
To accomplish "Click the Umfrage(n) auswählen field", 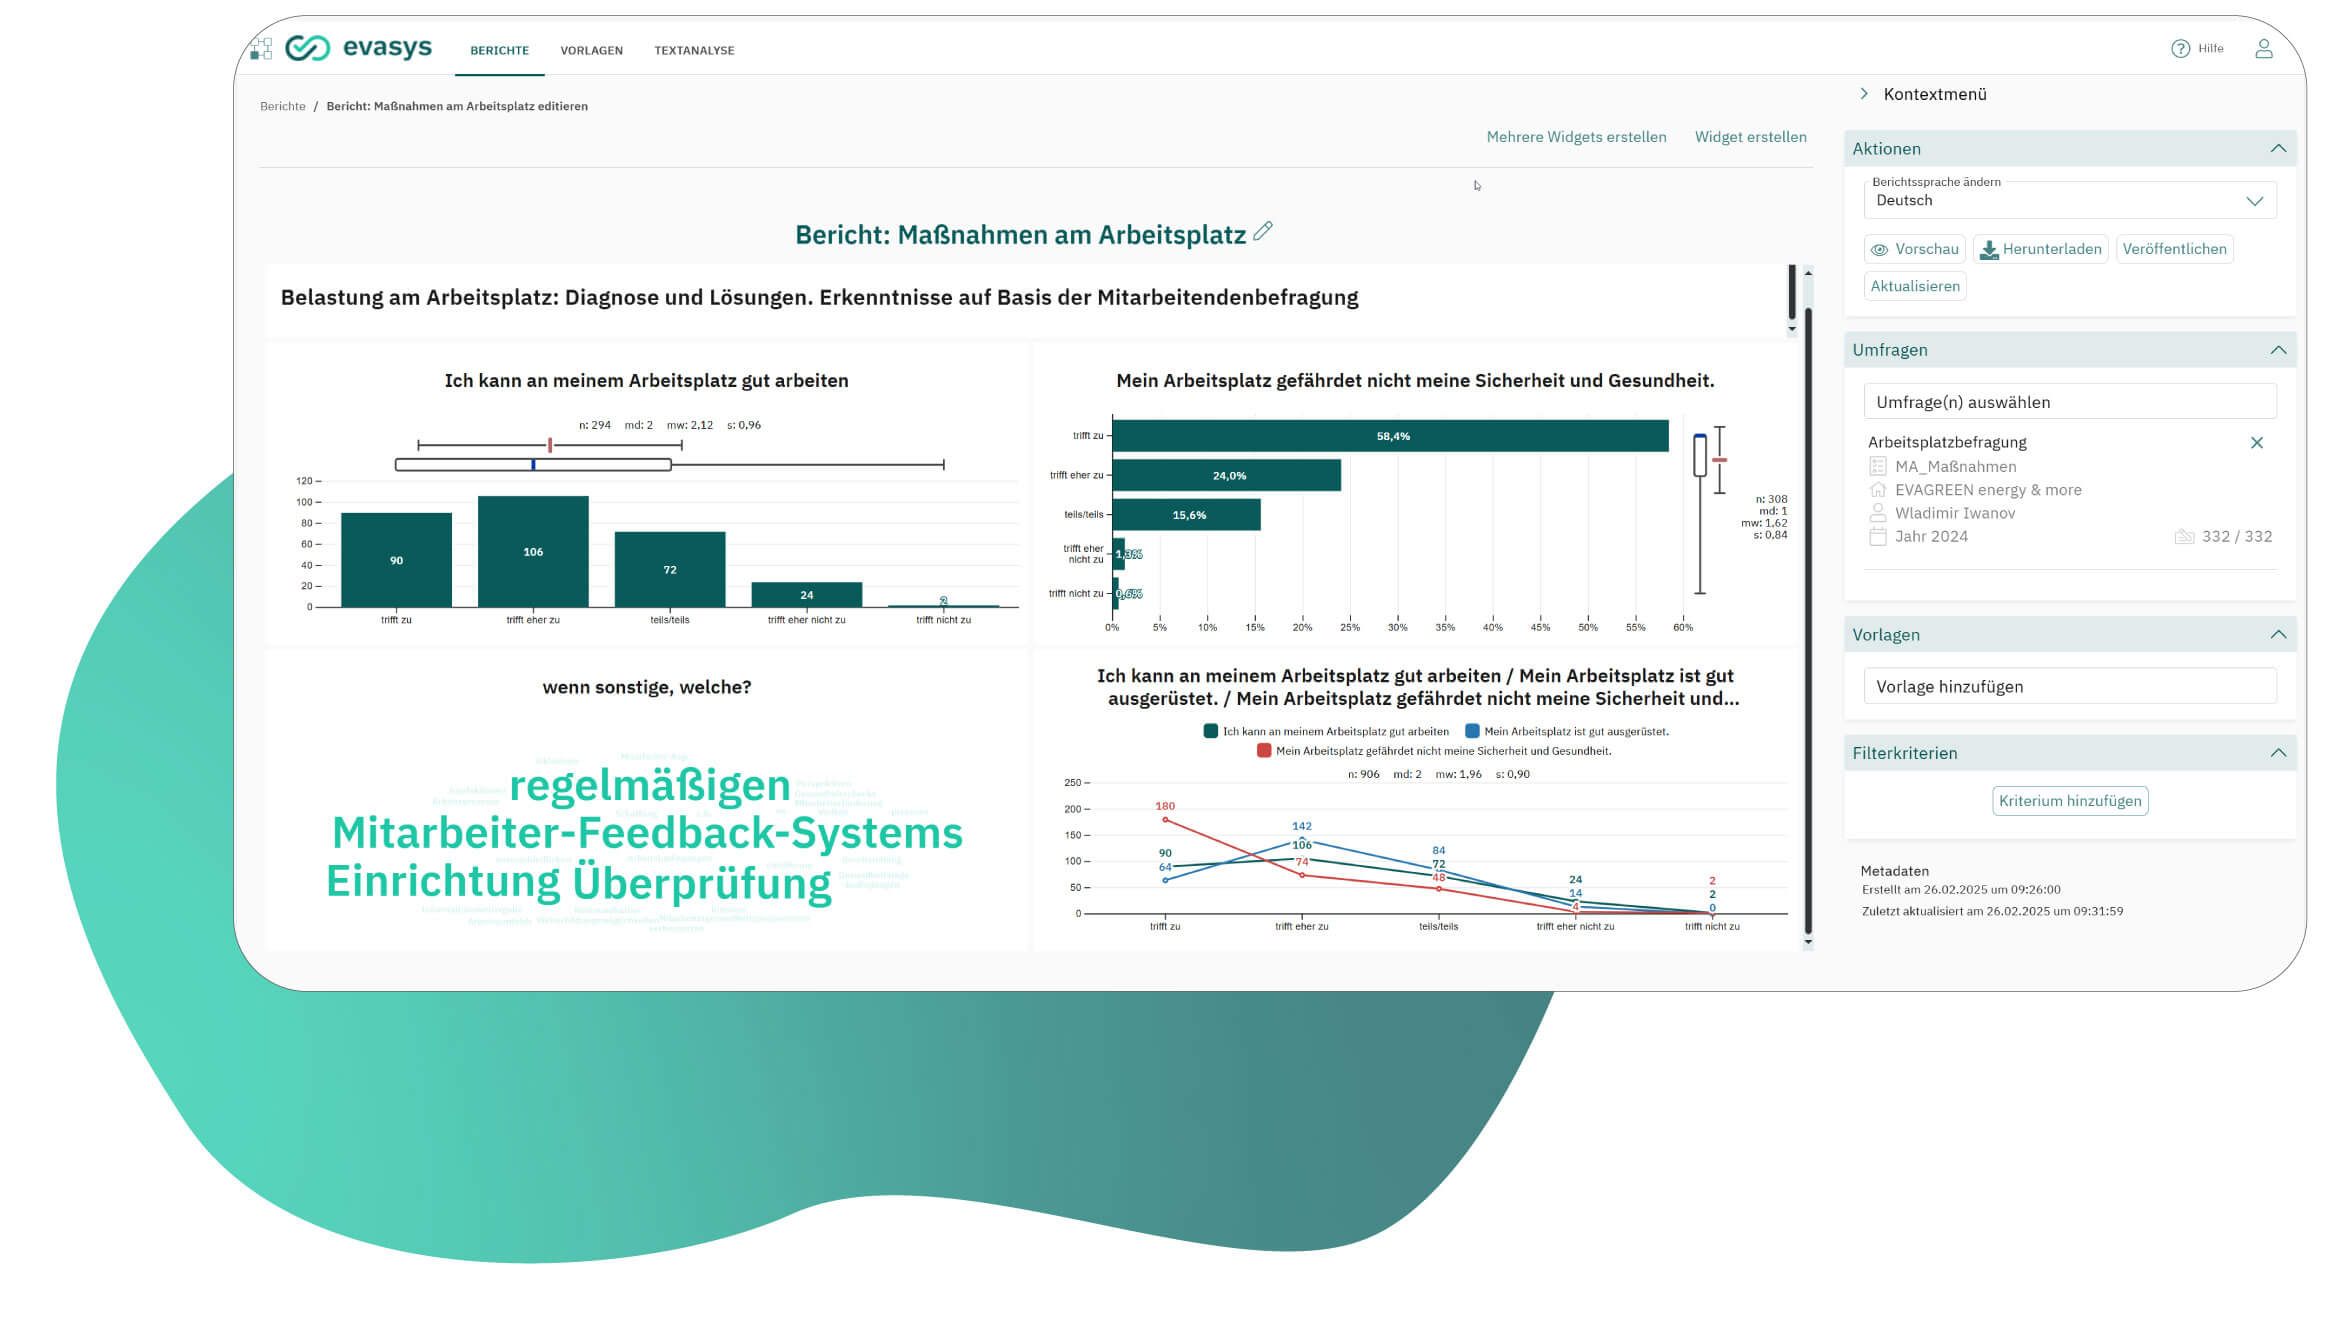I will pos(2068,402).
